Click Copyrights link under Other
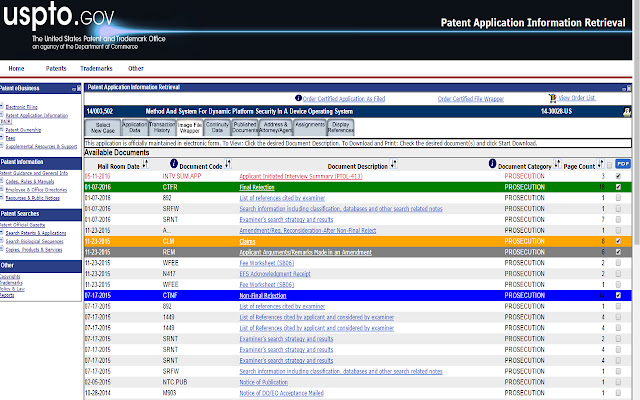The width and height of the screenshot is (640, 400). pos(10,277)
